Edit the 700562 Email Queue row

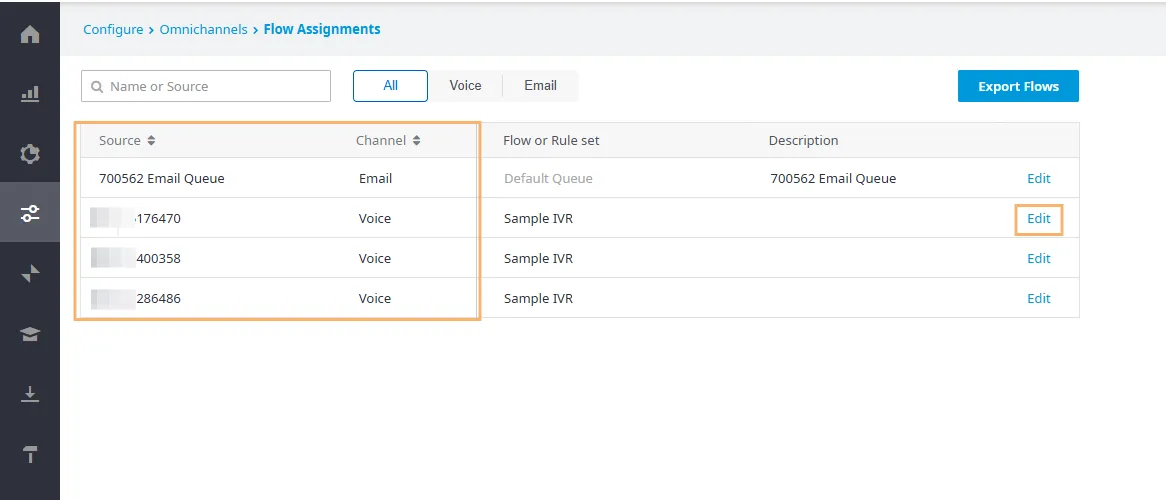tap(1039, 179)
